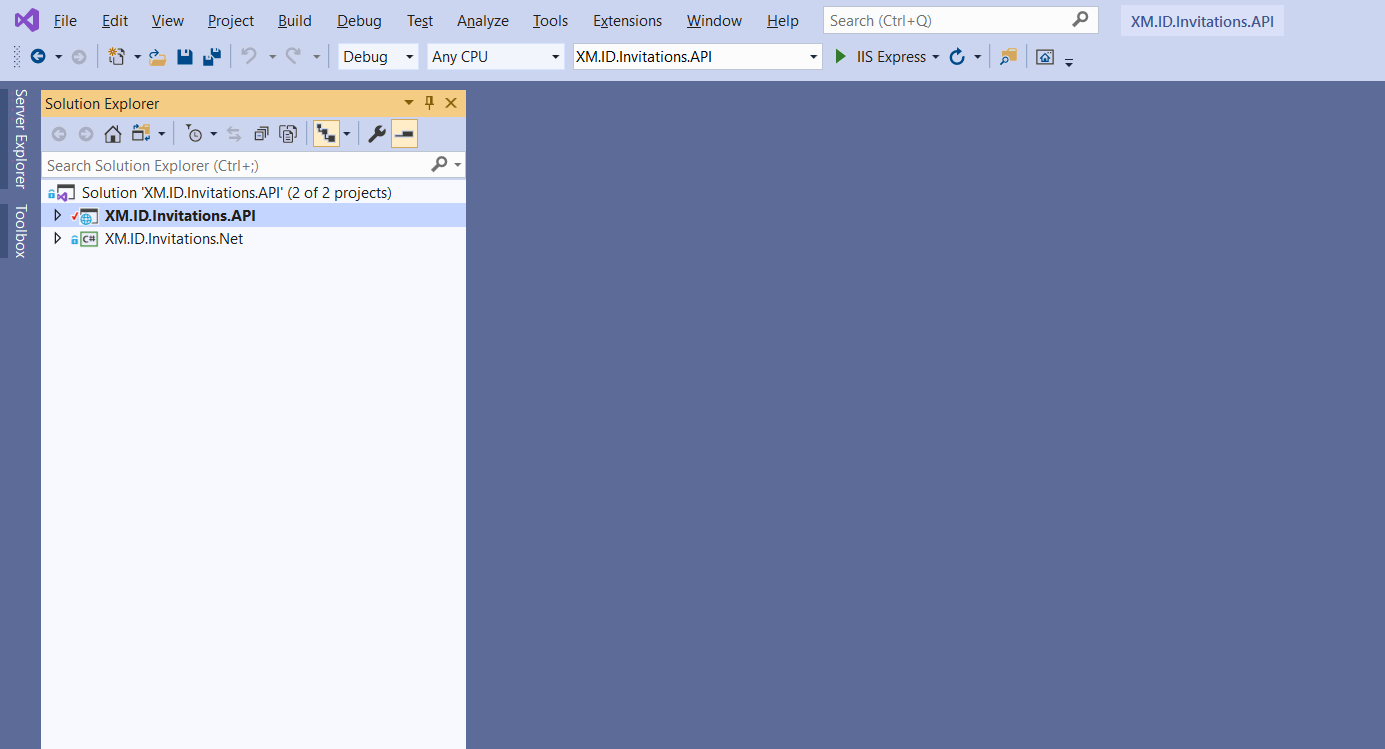This screenshot has width=1385, height=749.
Task: Click the Open File folder icon
Action: (158, 57)
